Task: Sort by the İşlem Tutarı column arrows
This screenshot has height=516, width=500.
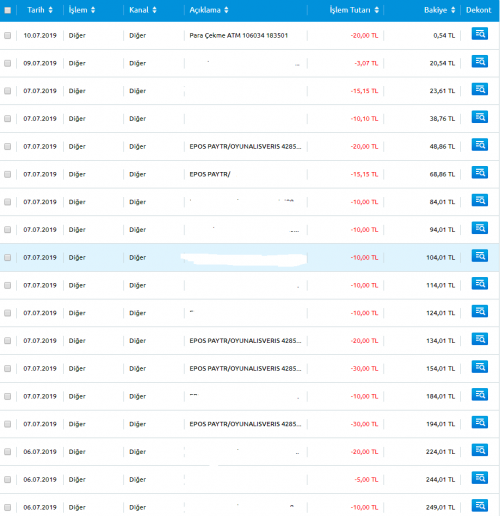Action: pos(376,10)
